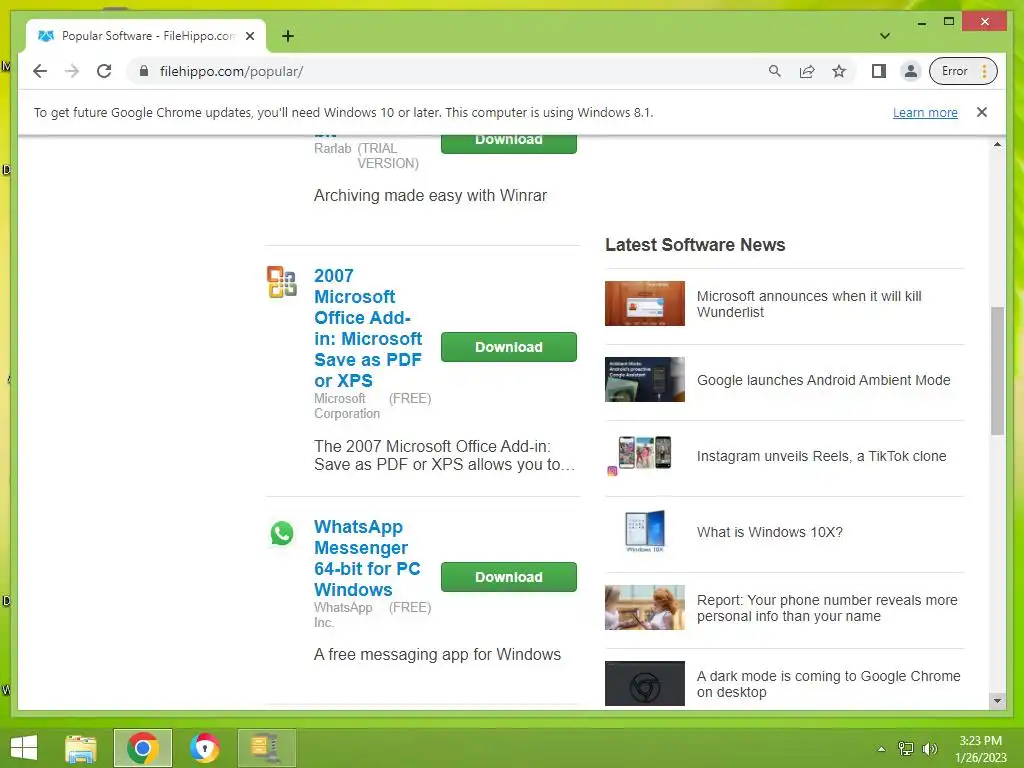Viewport: 1024px width, 768px height.
Task: Open a new tab with the plus icon
Action: [288, 36]
